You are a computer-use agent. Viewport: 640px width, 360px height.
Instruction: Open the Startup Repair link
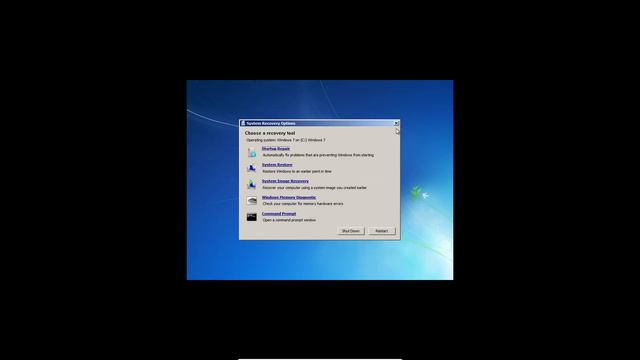coord(276,149)
